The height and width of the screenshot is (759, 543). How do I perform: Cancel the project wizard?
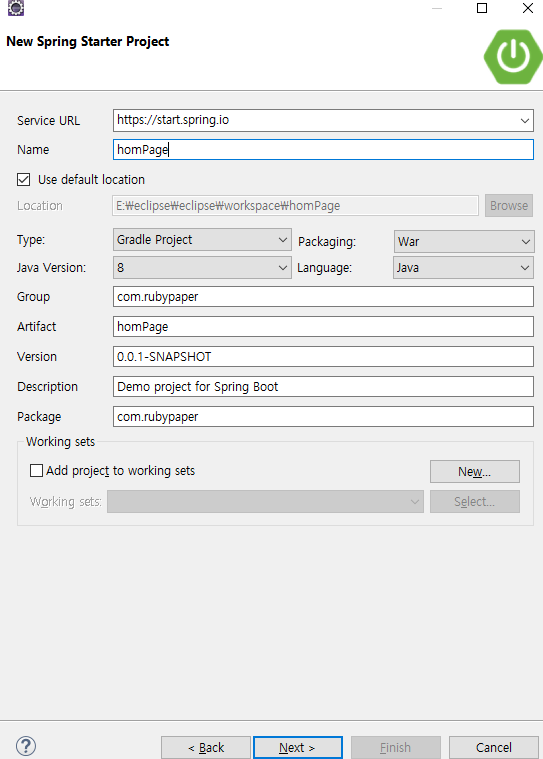494,748
